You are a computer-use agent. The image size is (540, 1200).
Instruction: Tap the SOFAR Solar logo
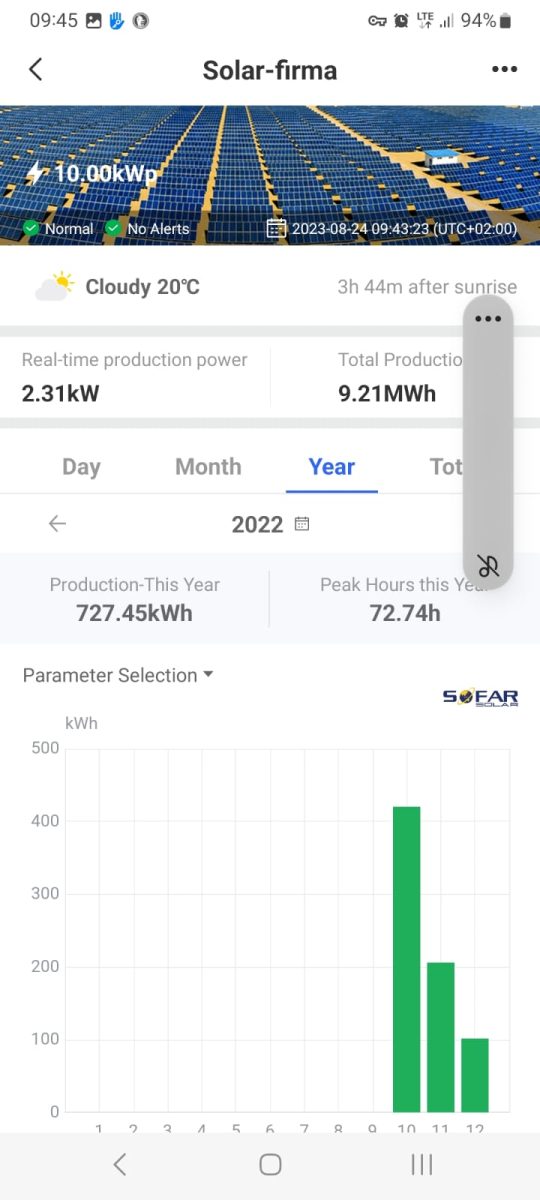480,697
